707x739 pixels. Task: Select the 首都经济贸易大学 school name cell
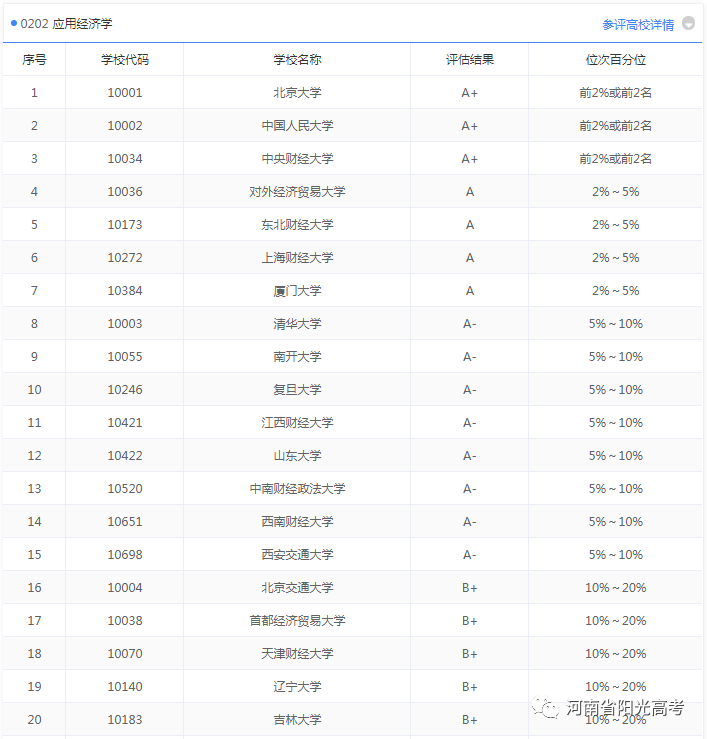point(297,621)
